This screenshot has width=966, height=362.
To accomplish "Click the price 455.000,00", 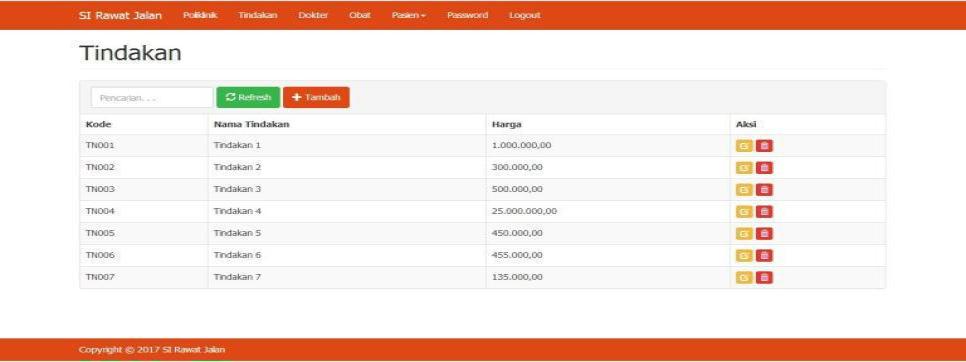I will (517, 255).
